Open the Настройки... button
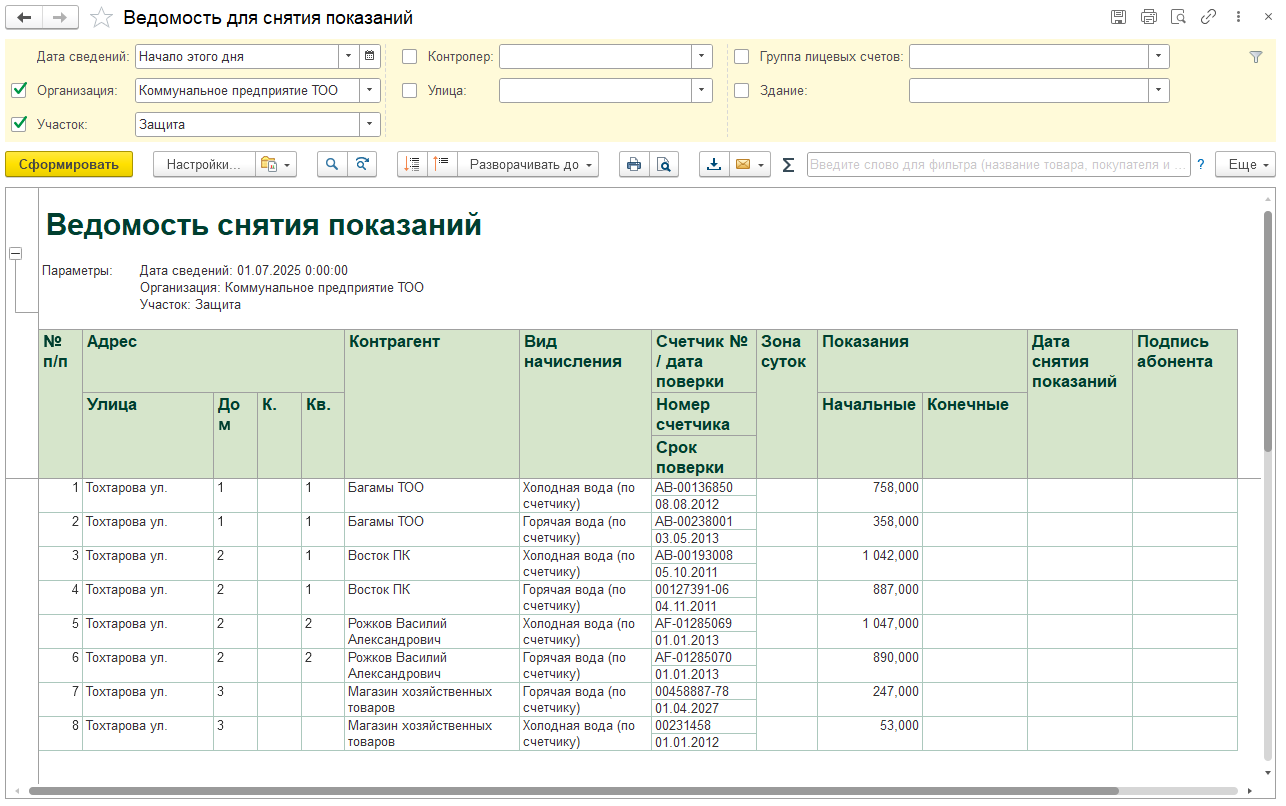Viewport: 1286px width, 806px height. [x=204, y=165]
